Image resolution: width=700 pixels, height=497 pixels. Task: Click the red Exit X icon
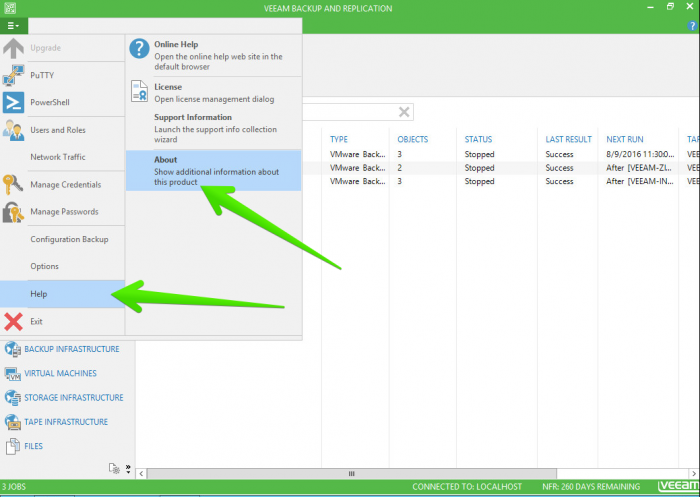(13, 322)
